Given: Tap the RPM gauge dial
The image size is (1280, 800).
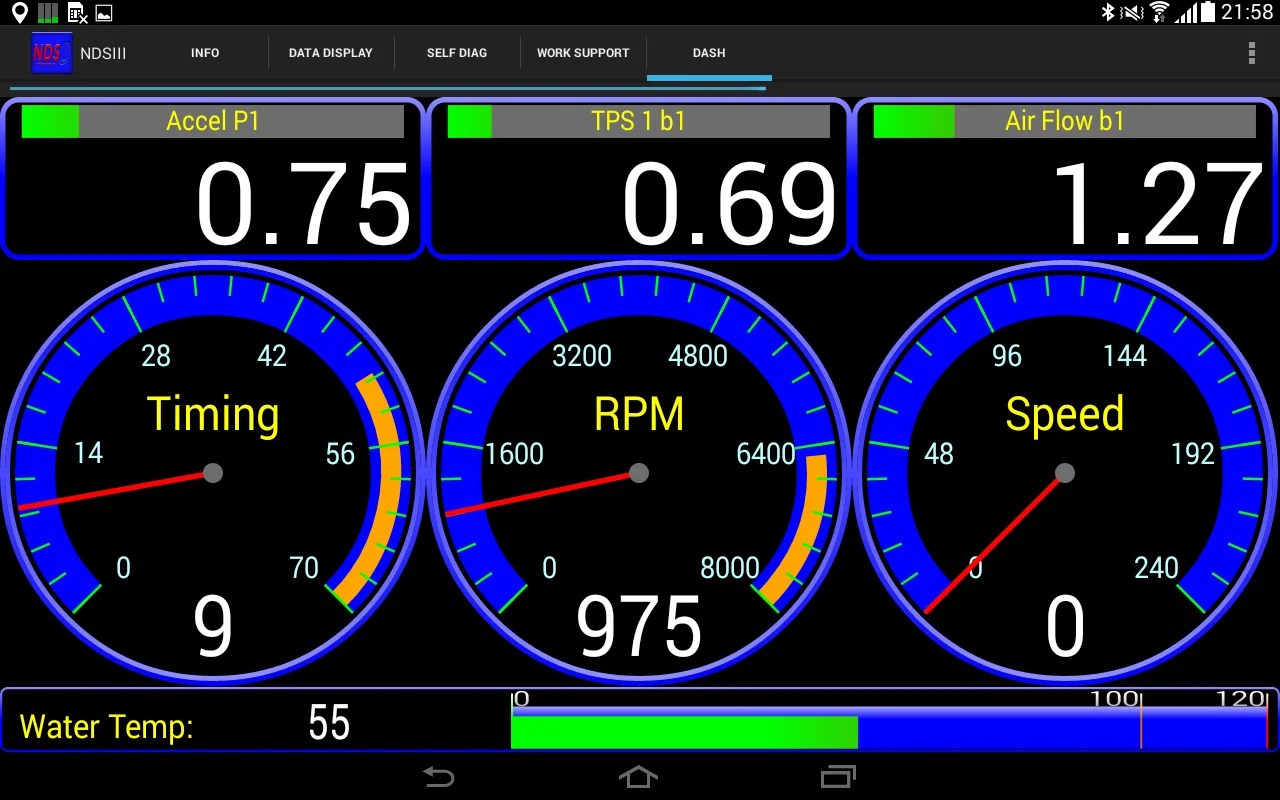Looking at the screenshot, I should pos(639,472).
